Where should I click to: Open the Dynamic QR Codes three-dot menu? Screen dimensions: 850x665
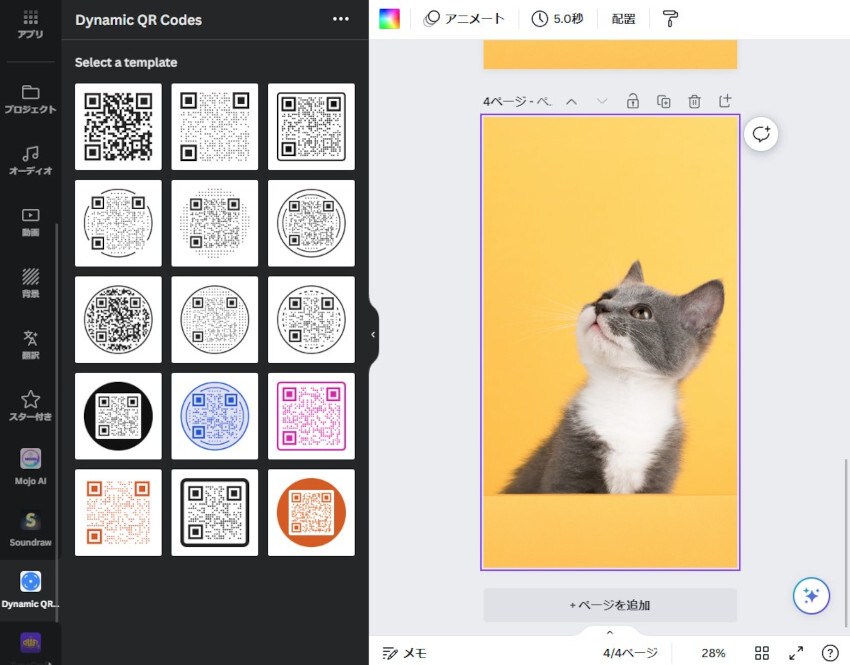341,19
